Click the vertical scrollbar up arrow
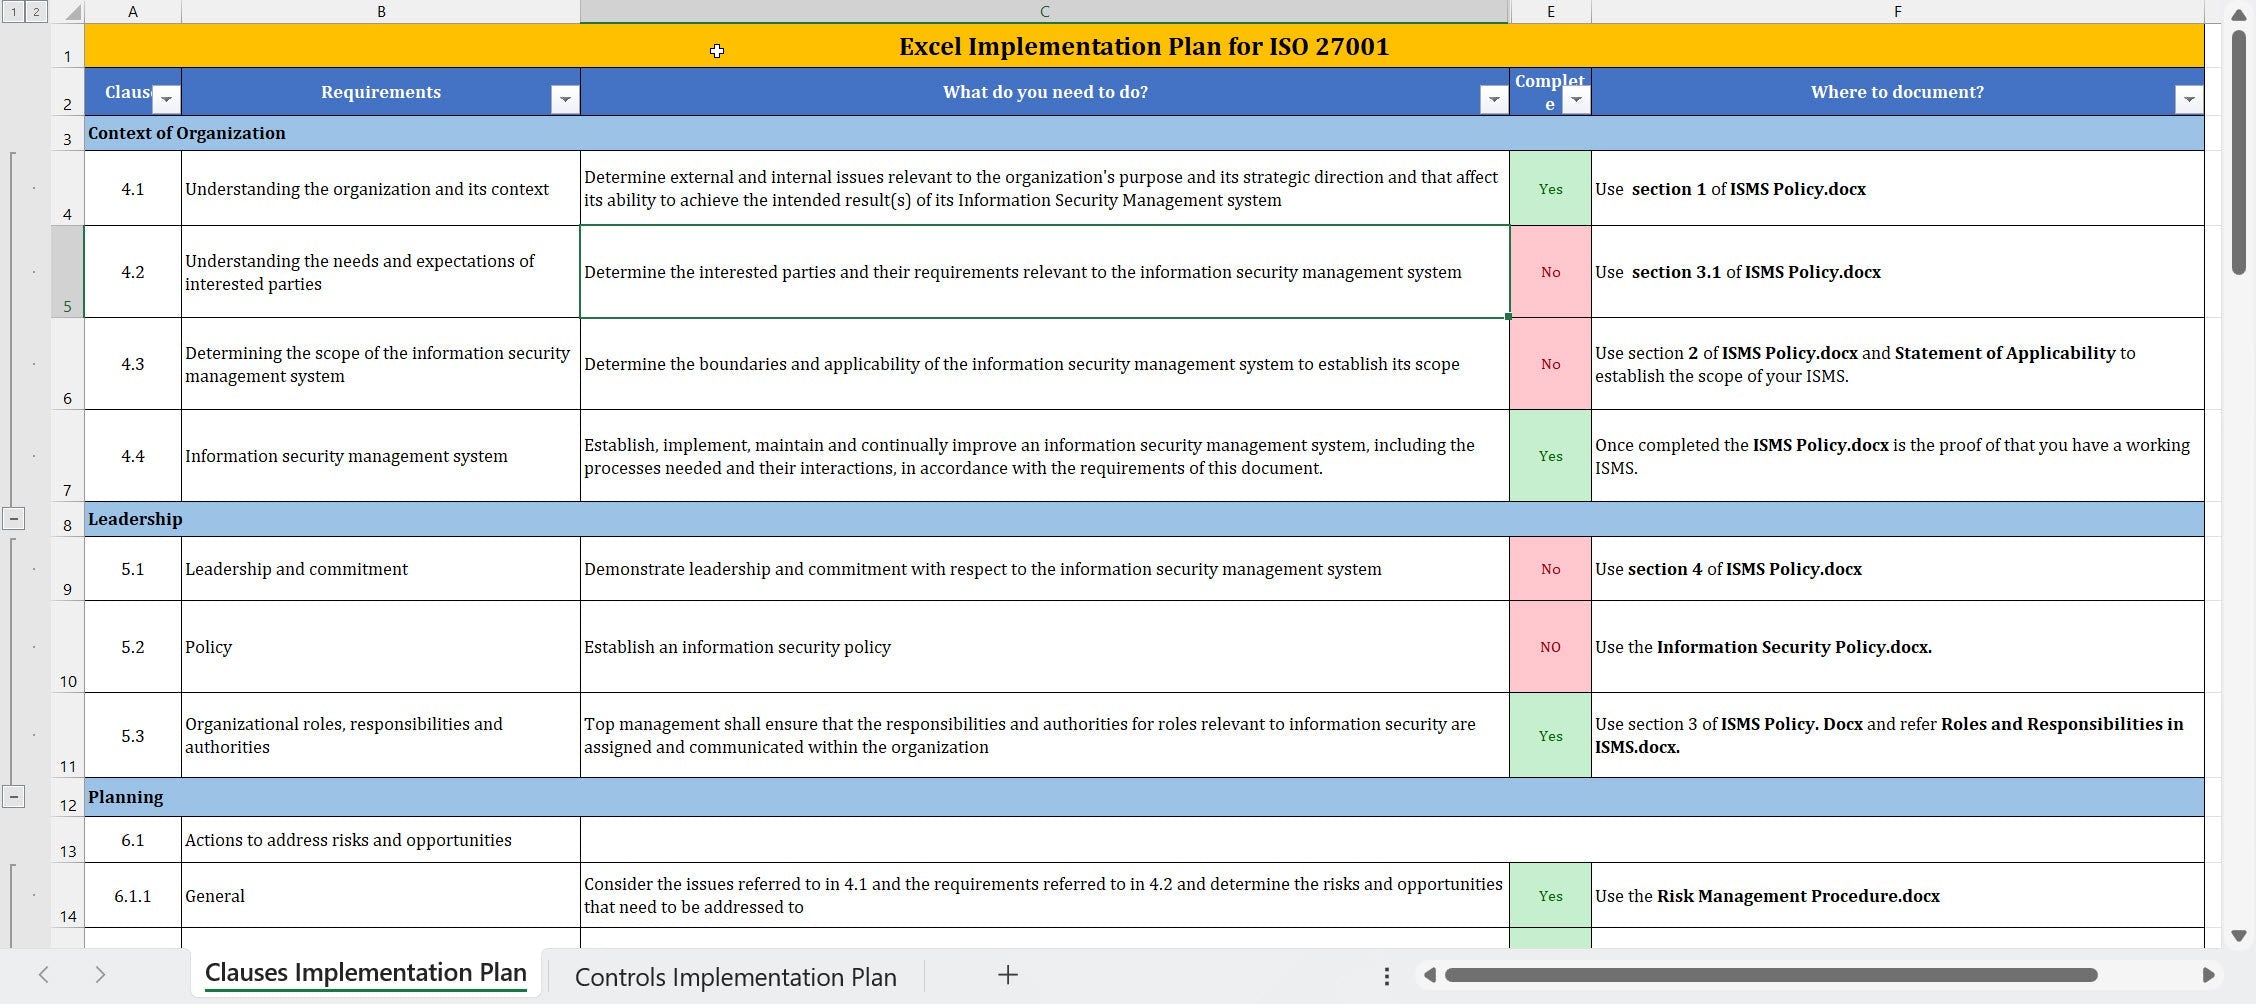2256x1004 pixels. click(2237, 15)
